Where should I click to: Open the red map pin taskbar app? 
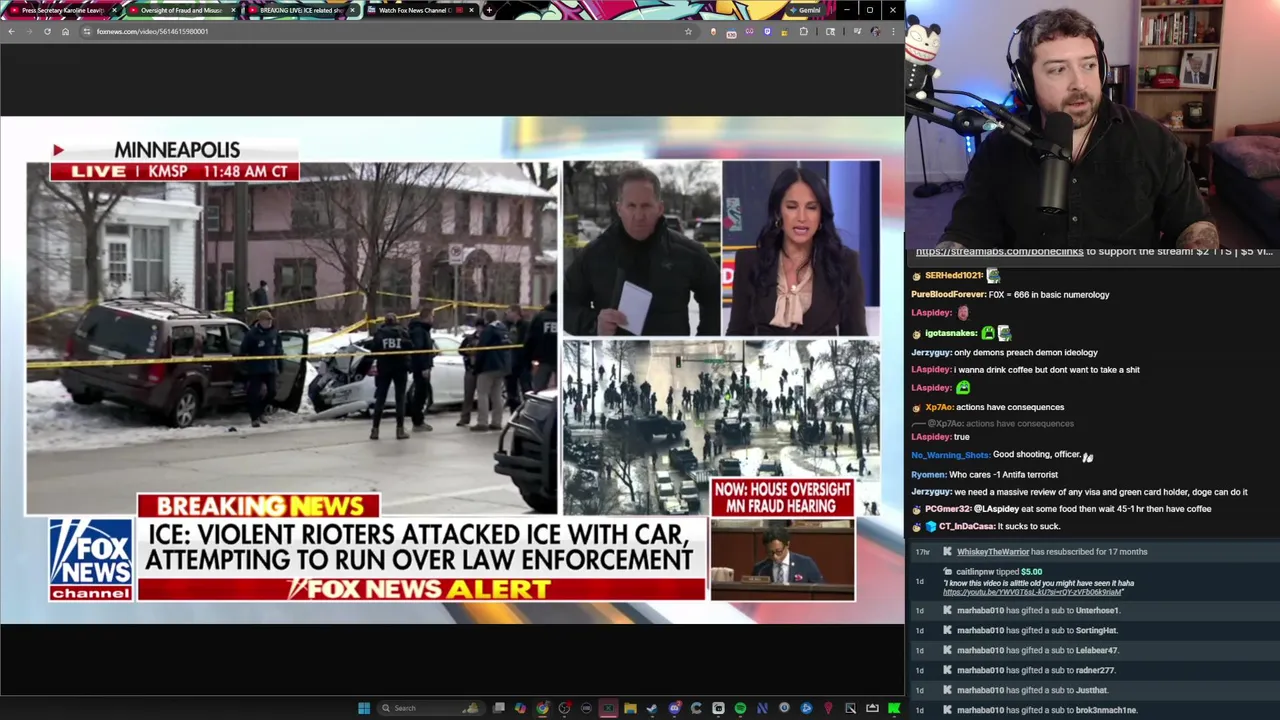pyautogui.click(x=828, y=708)
